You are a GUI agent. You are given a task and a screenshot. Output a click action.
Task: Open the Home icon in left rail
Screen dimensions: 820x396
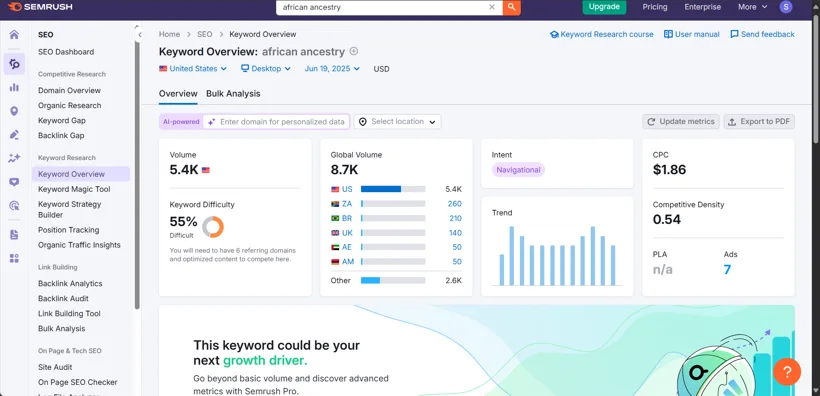pos(14,35)
